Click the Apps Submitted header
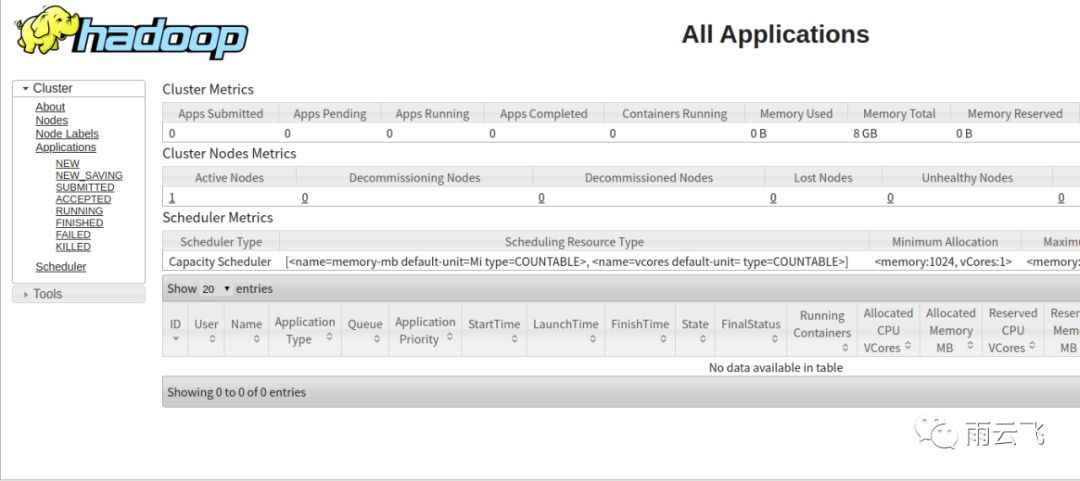 pos(220,114)
